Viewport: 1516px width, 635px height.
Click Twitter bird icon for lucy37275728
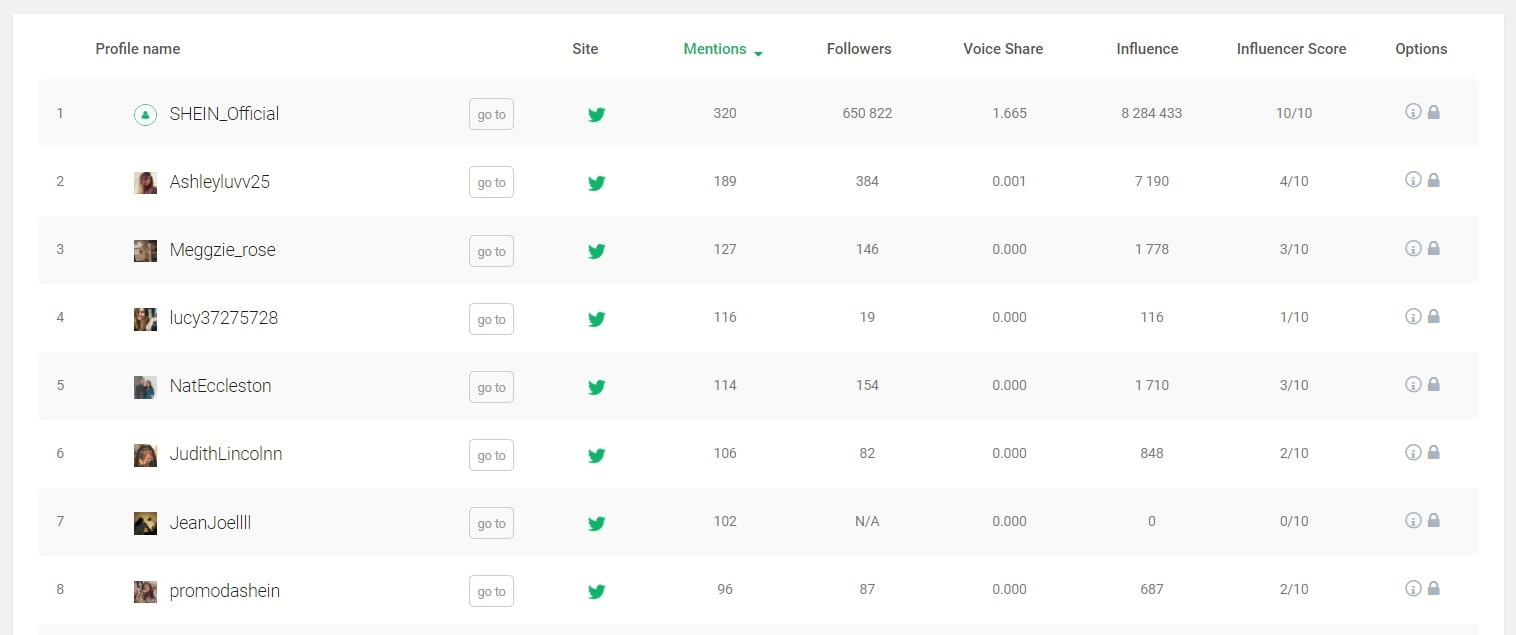coord(597,319)
